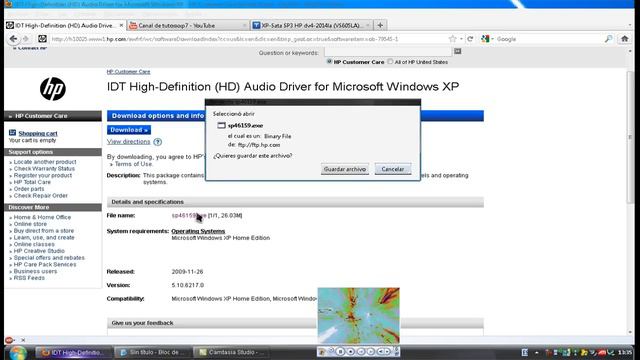Expand the HP Customer Care sidebar header
Image resolution: width=640 pixels, height=360 pixels.
click(53, 116)
